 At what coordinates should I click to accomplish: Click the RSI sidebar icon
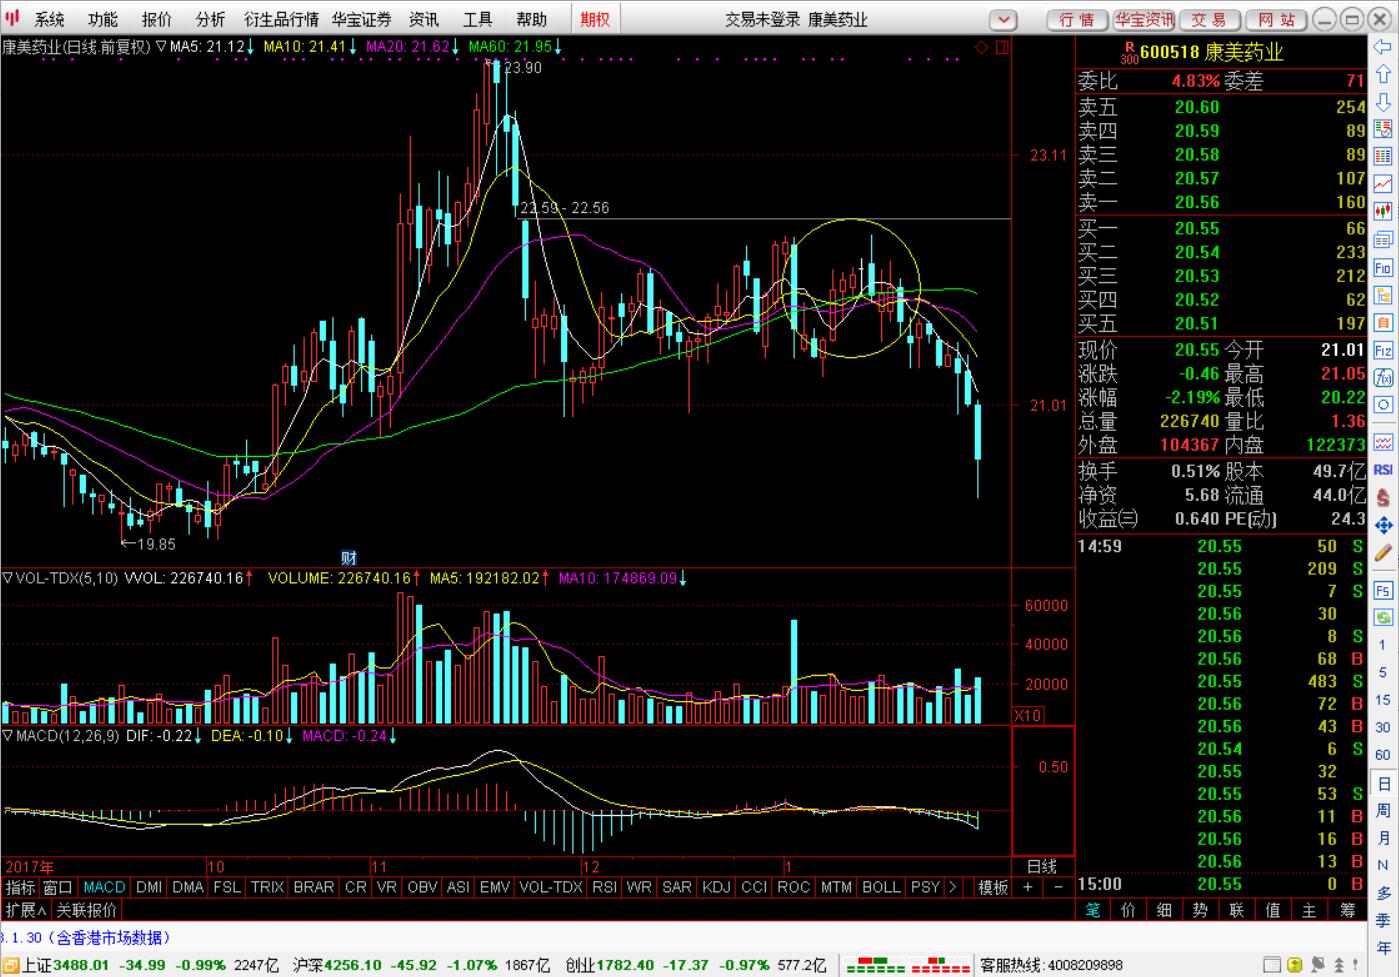pos(1383,469)
